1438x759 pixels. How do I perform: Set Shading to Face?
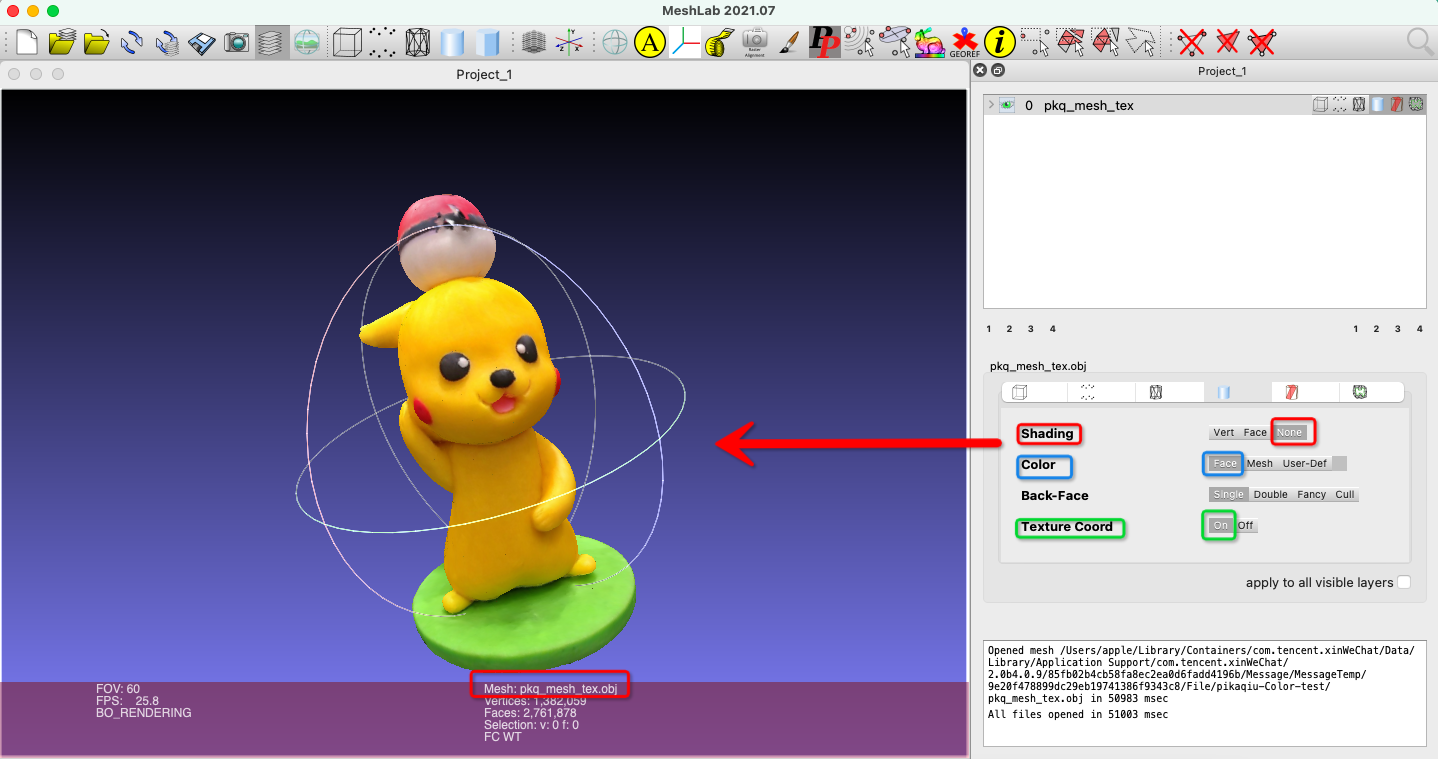[x=1255, y=433]
